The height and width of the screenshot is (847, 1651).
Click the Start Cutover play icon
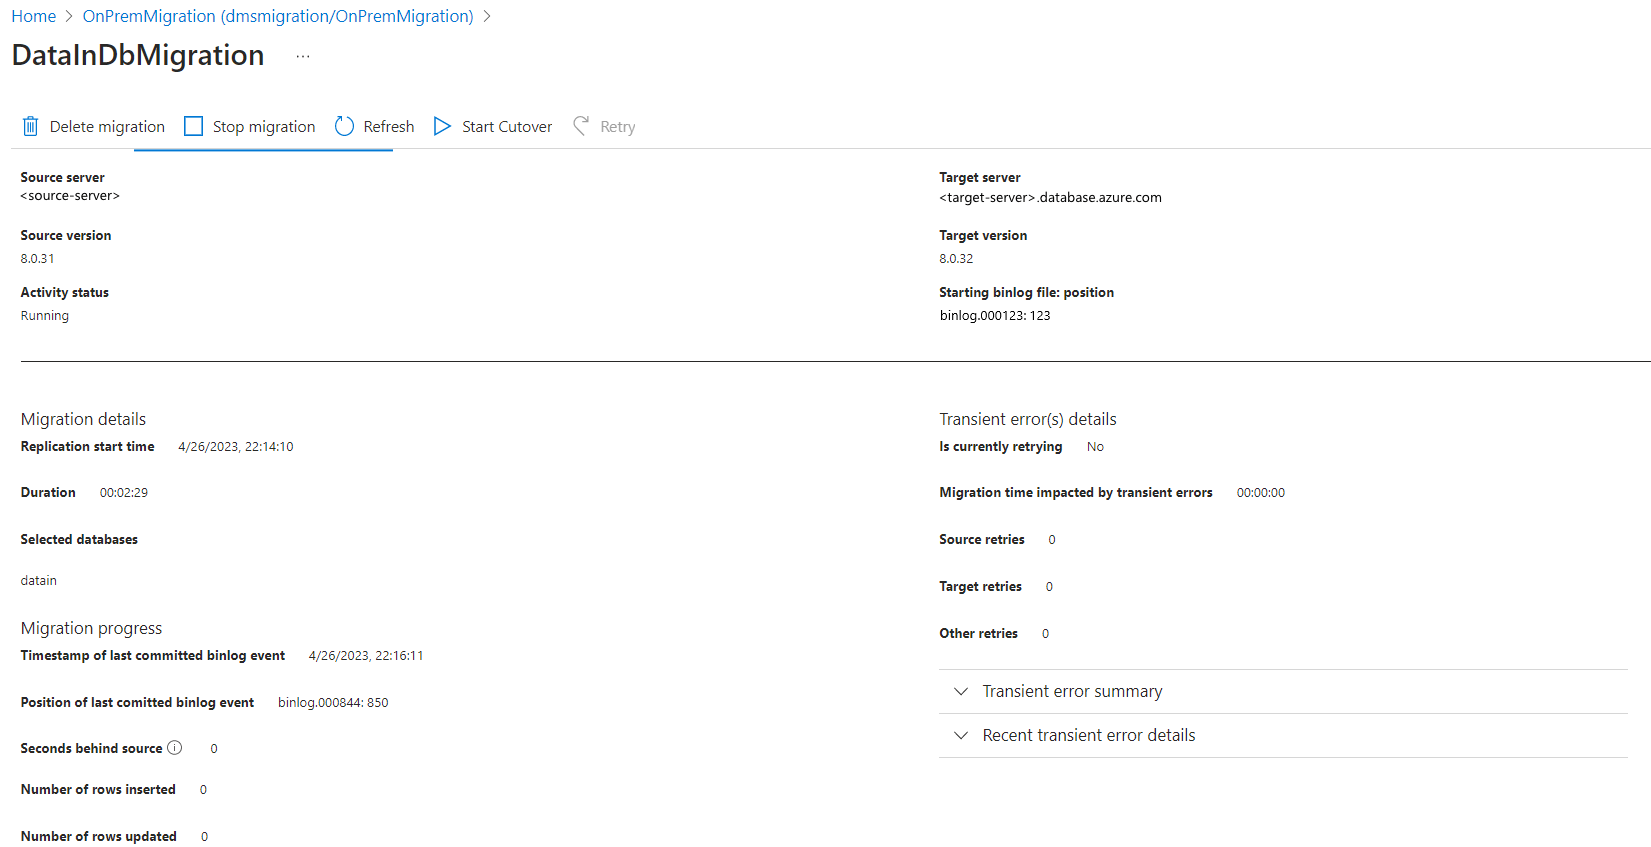click(442, 126)
